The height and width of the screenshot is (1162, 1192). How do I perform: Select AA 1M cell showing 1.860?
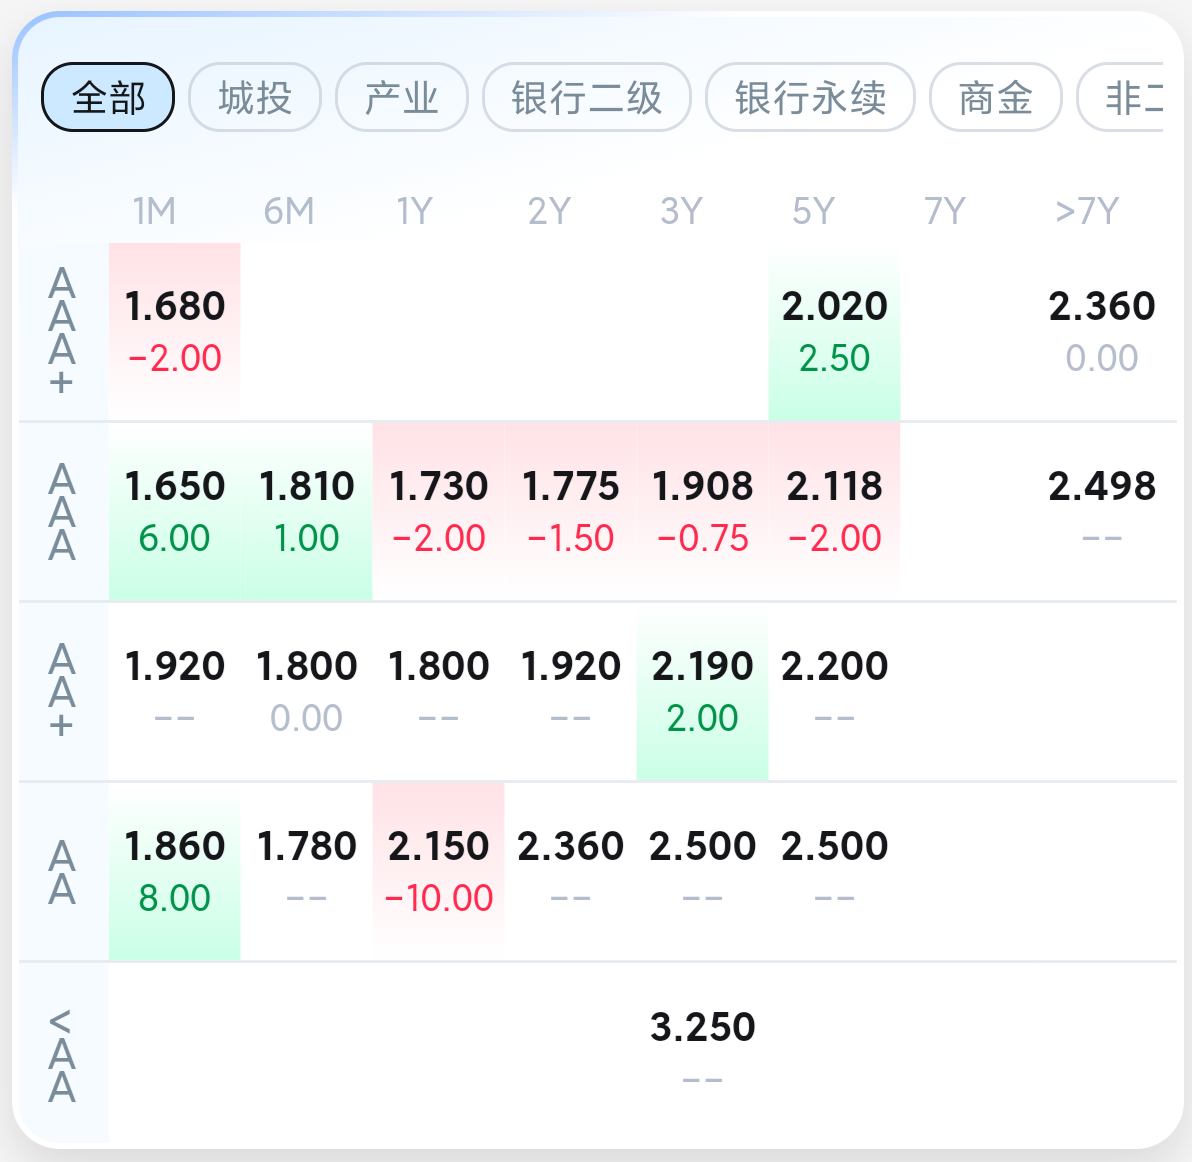175,871
